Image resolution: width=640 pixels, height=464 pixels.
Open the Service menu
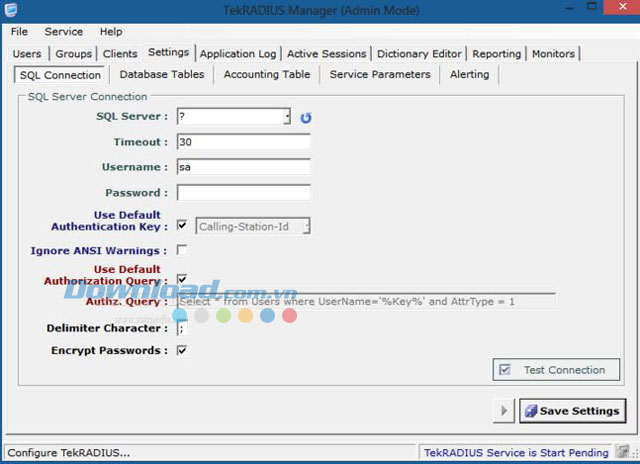tap(64, 31)
